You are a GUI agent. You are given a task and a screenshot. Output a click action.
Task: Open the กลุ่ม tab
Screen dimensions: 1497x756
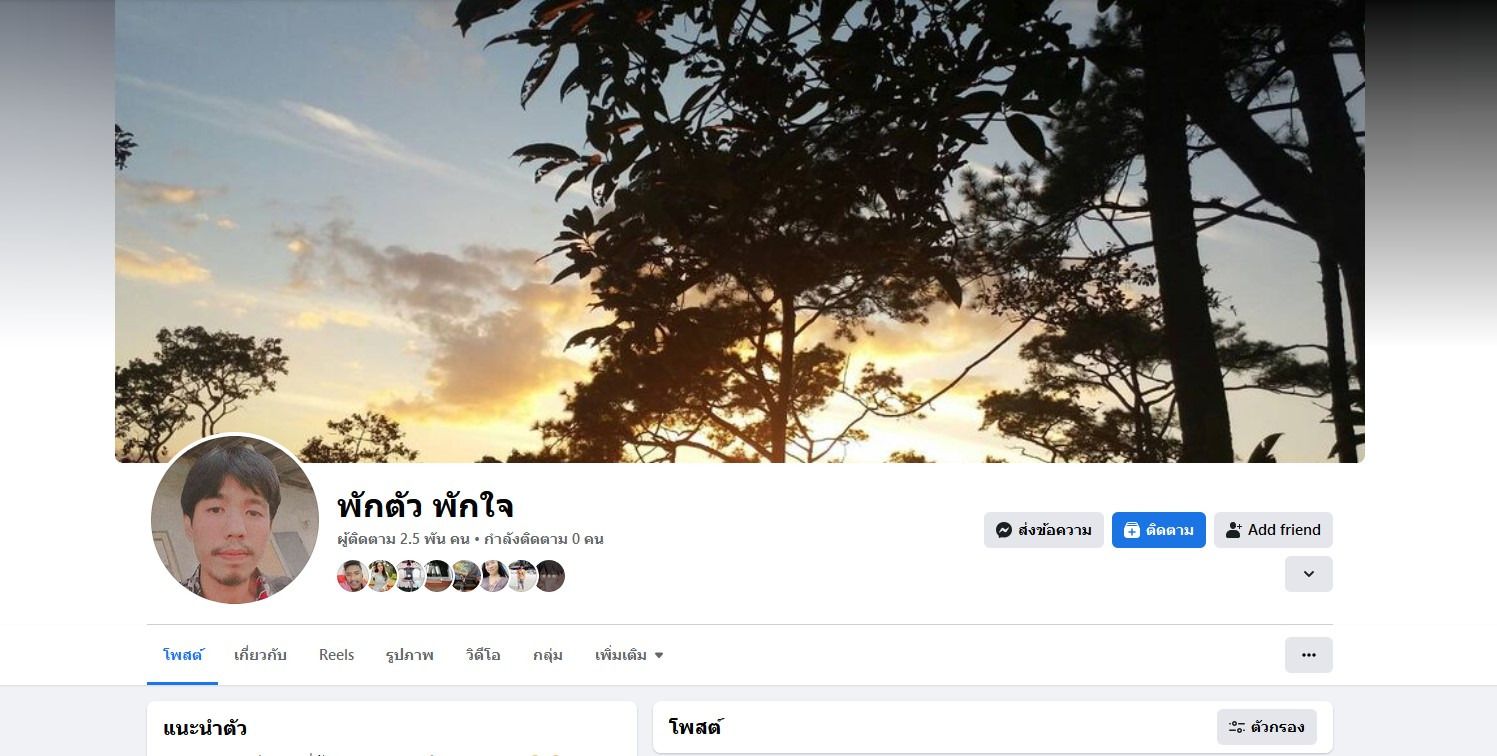pyautogui.click(x=548, y=655)
